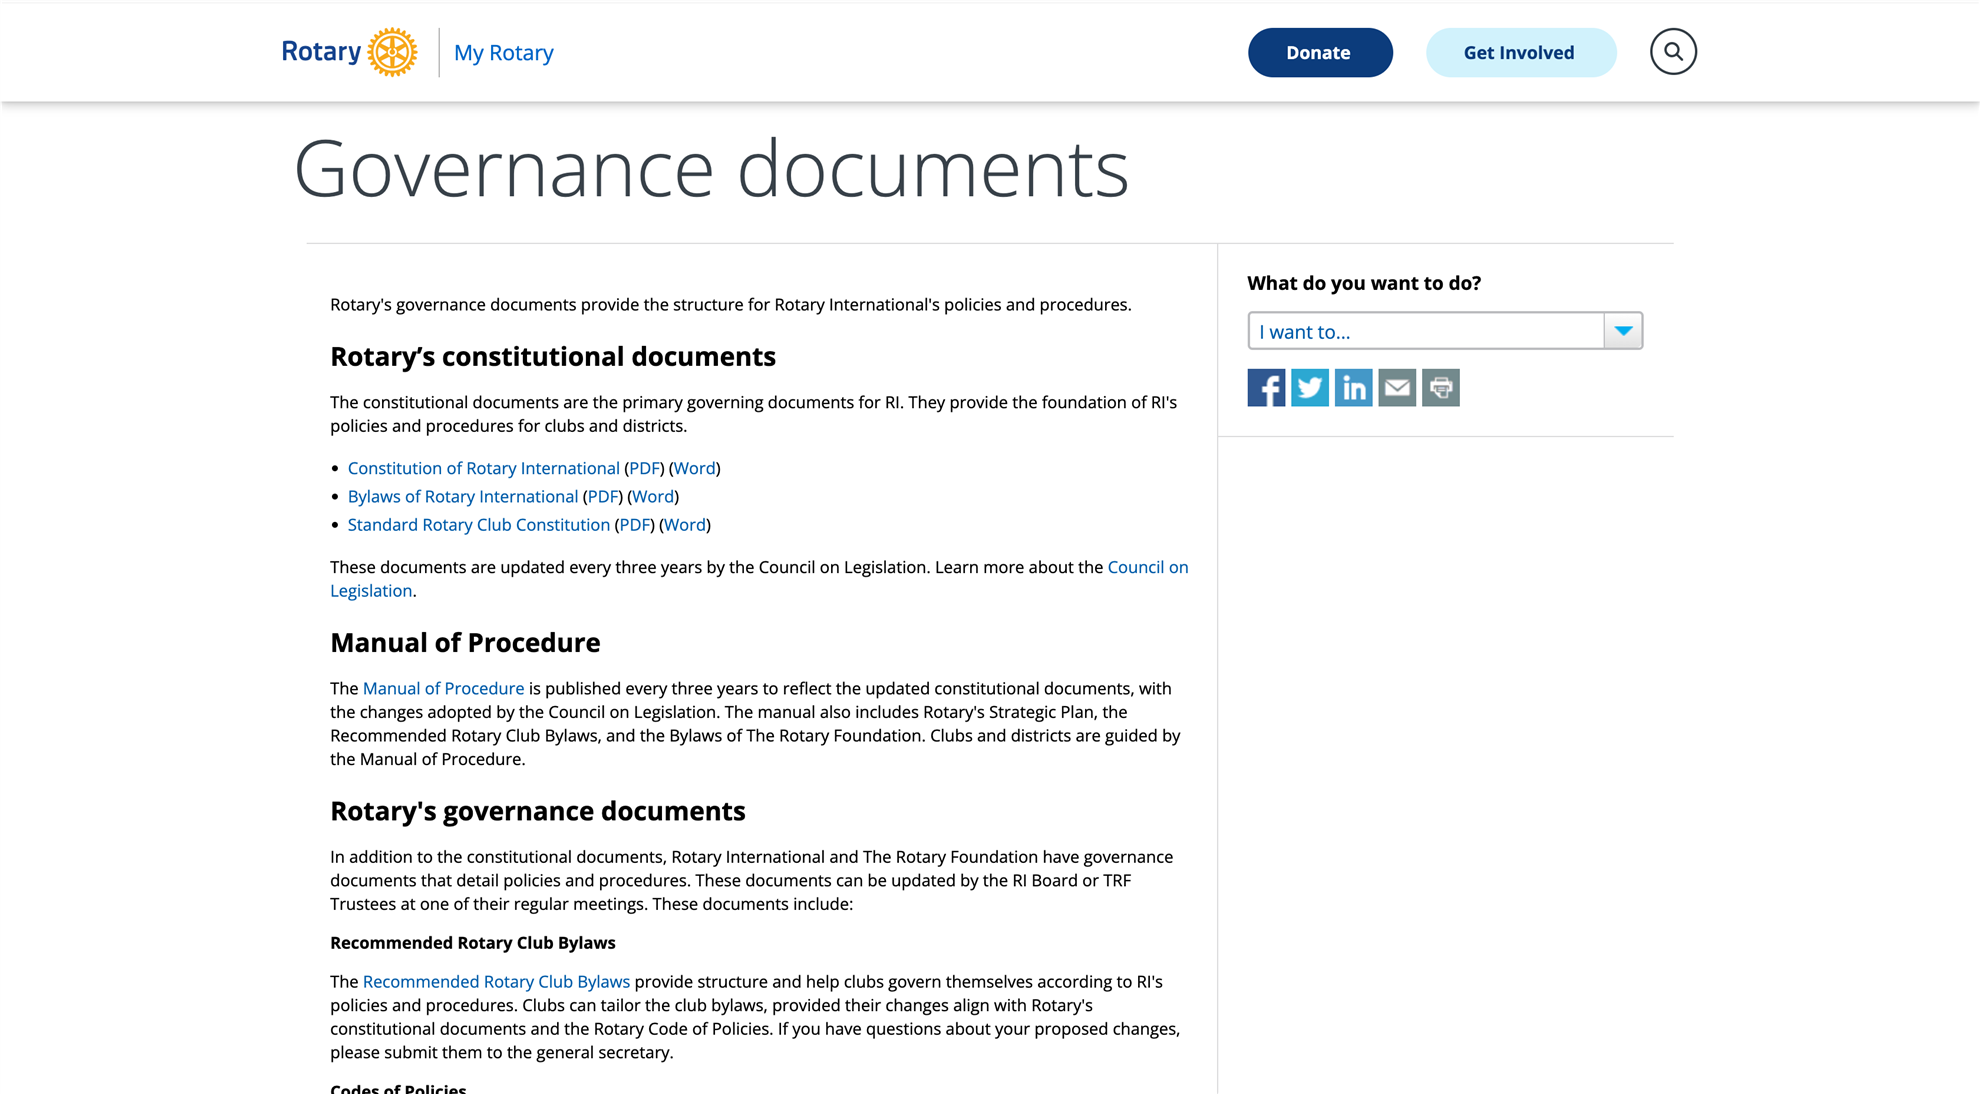
Task: Open the search magnifier icon
Action: (x=1673, y=52)
